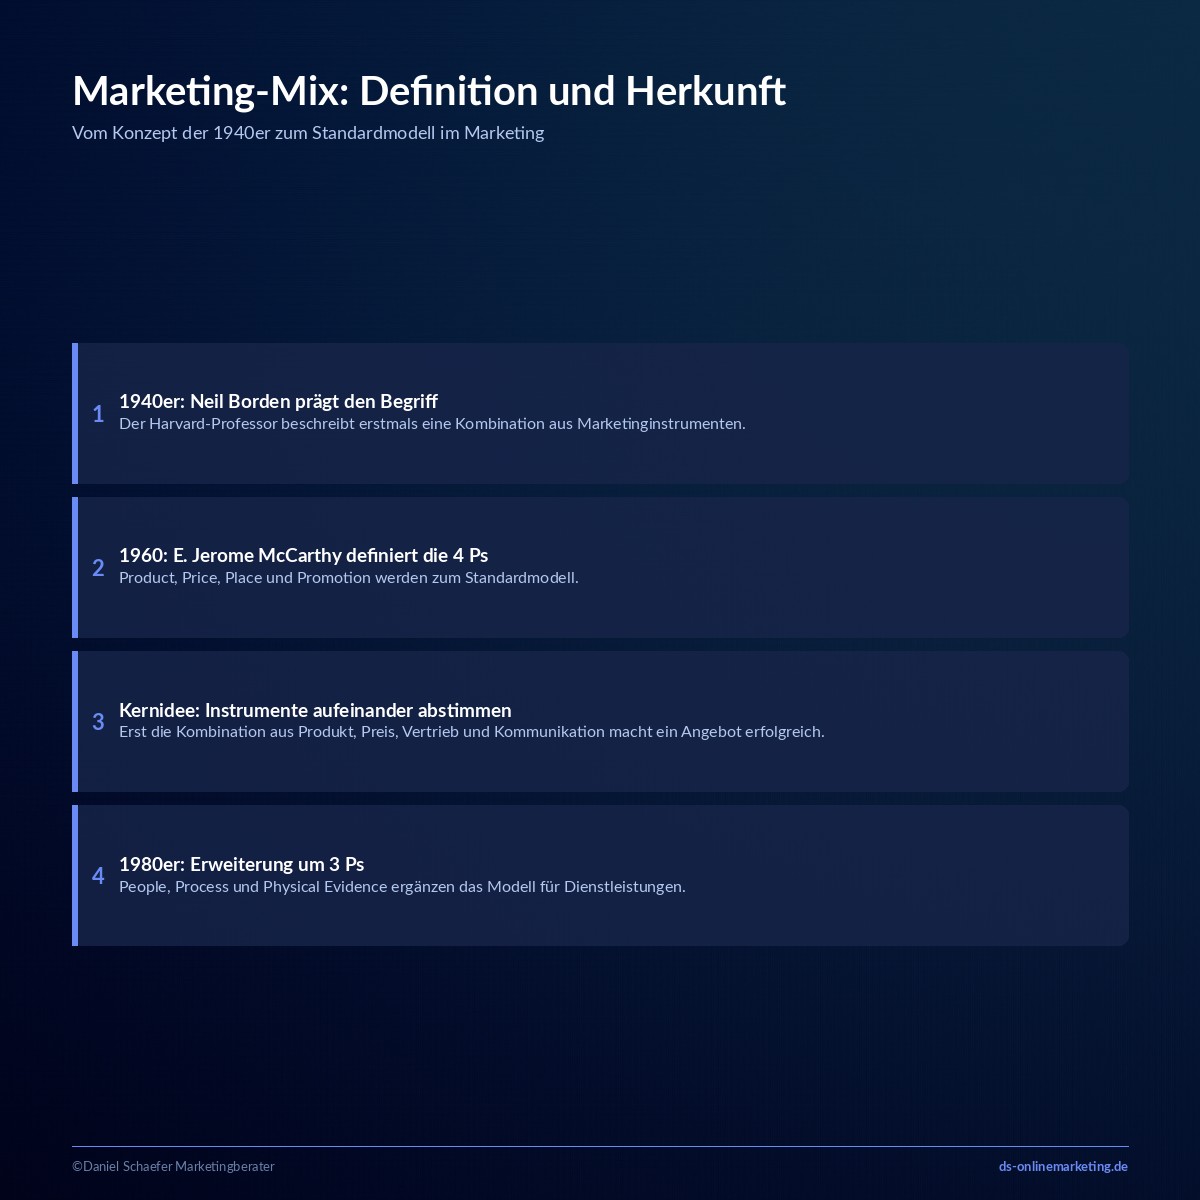1200x1200 pixels.
Task: Click text 'People, Process und Physical Evidence ergänzen'
Action: (287, 887)
